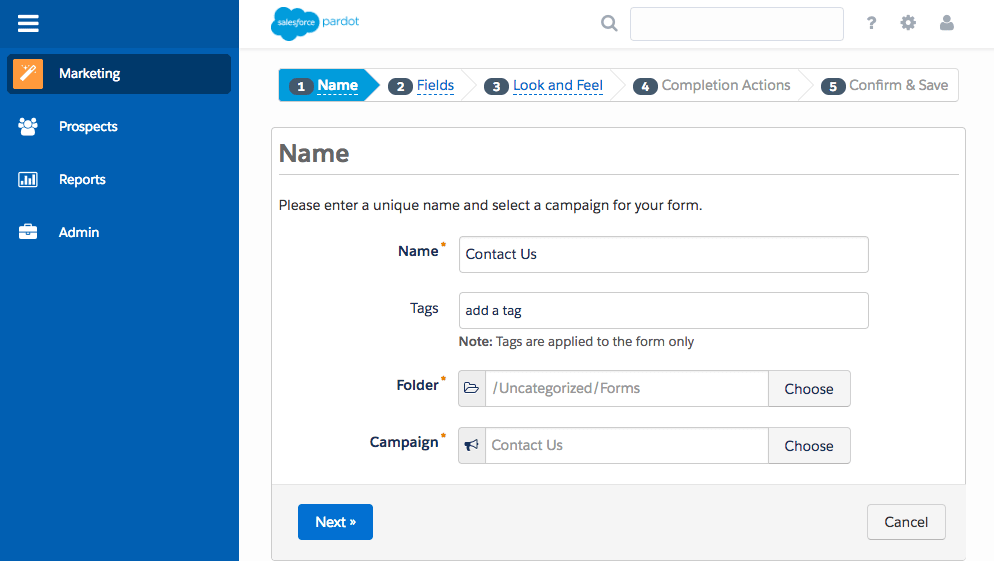Open the hamburger menu icon
Image resolution: width=994 pixels, height=561 pixels.
[x=28, y=23]
